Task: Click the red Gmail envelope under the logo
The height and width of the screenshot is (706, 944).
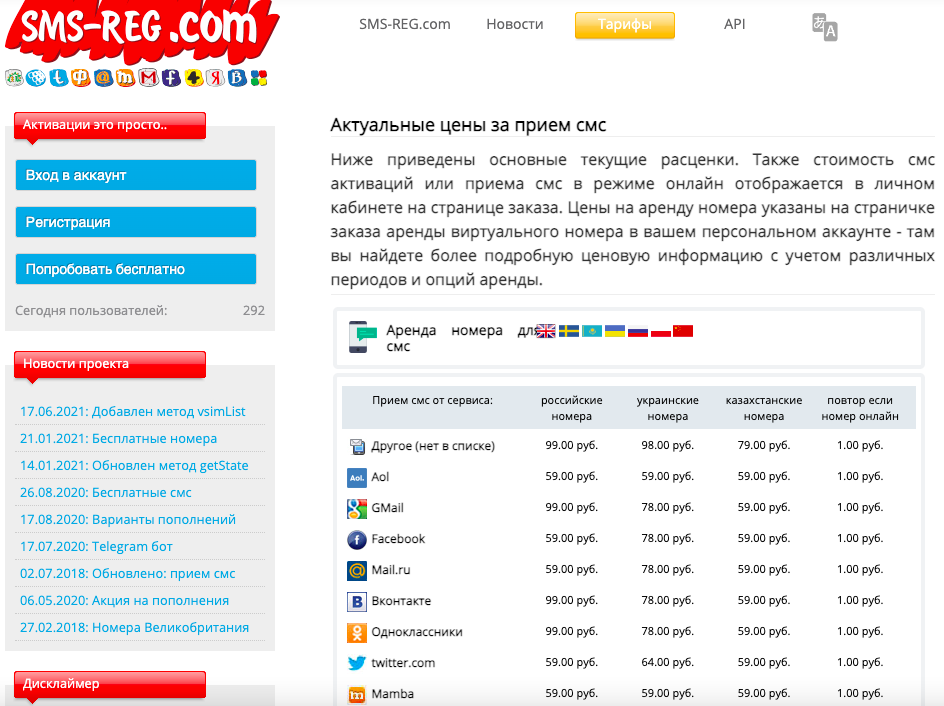Action: (148, 78)
